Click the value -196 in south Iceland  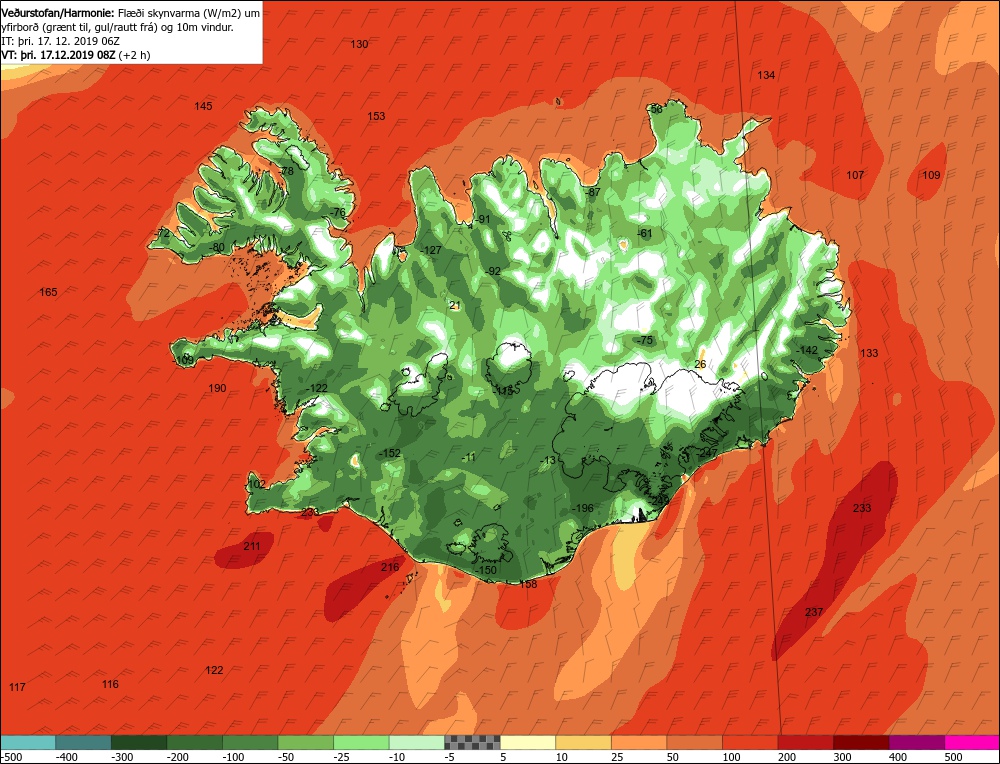click(582, 508)
